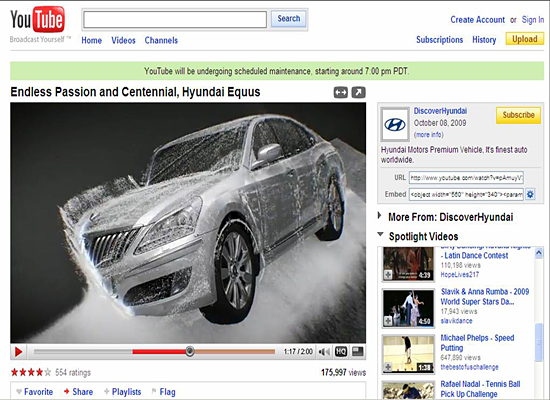Click the star rating row
Image resolution: width=550 pixels, height=400 pixels.
click(x=31, y=372)
